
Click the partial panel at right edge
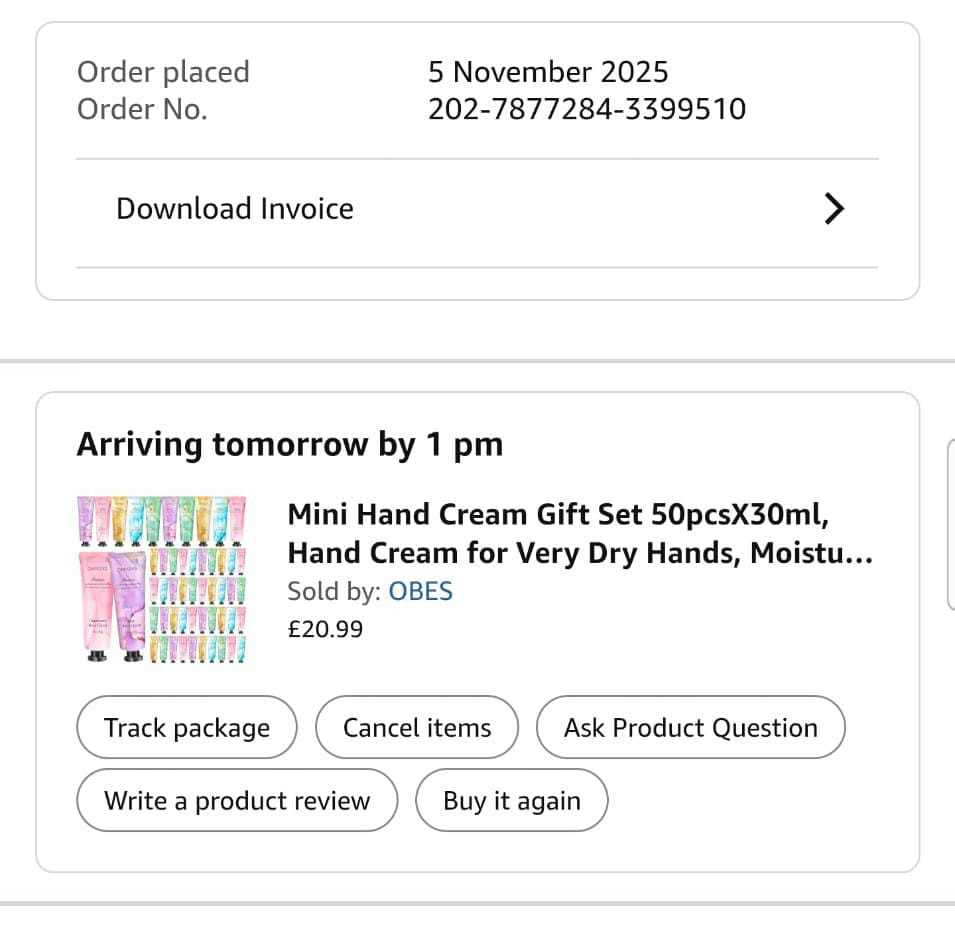950,523
